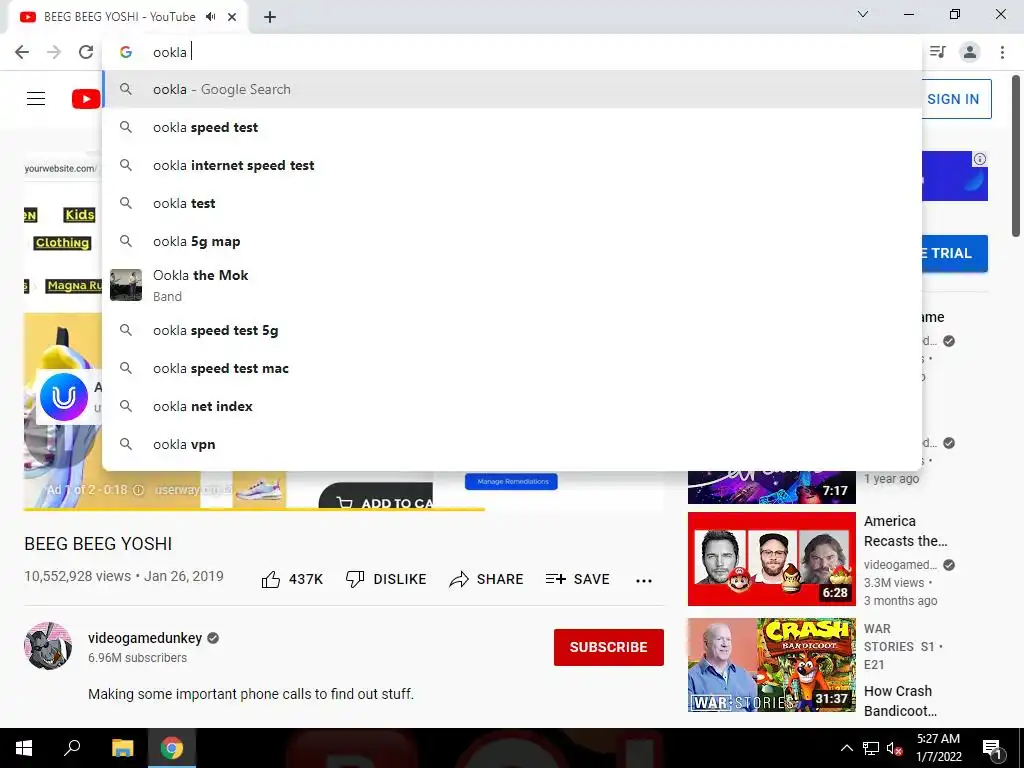The height and width of the screenshot is (768, 1024).
Task: Pick the 'ookla speed test 5g' suggestion
Action: 513,330
